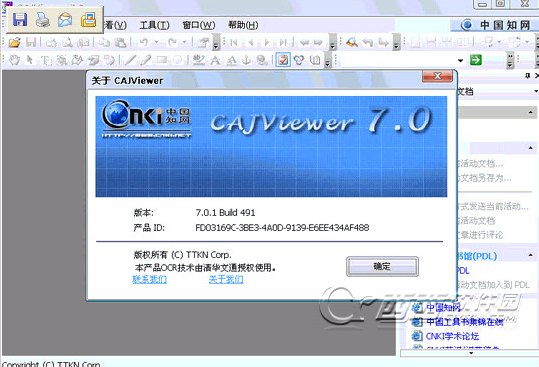
Task: Open the 中国工具书集锦在线 link
Action: 465,322
